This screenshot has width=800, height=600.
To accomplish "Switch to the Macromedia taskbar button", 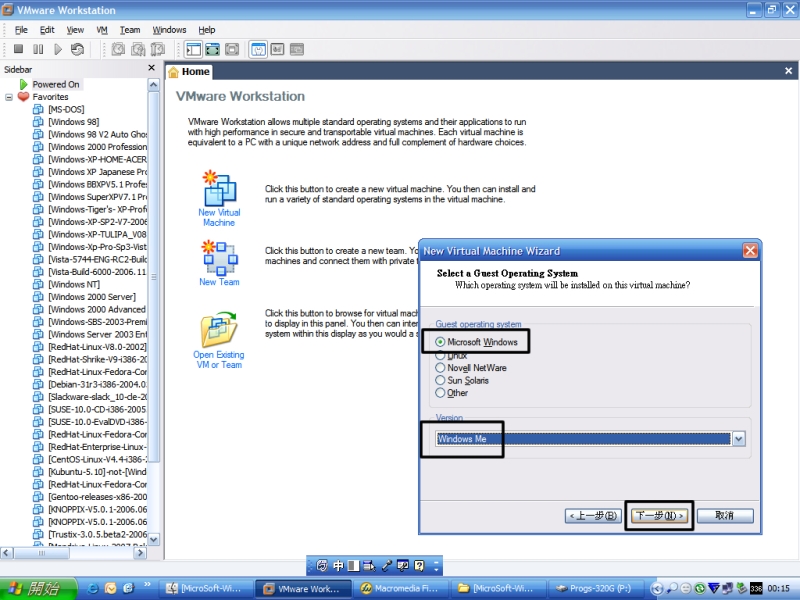I will pyautogui.click(x=401, y=588).
